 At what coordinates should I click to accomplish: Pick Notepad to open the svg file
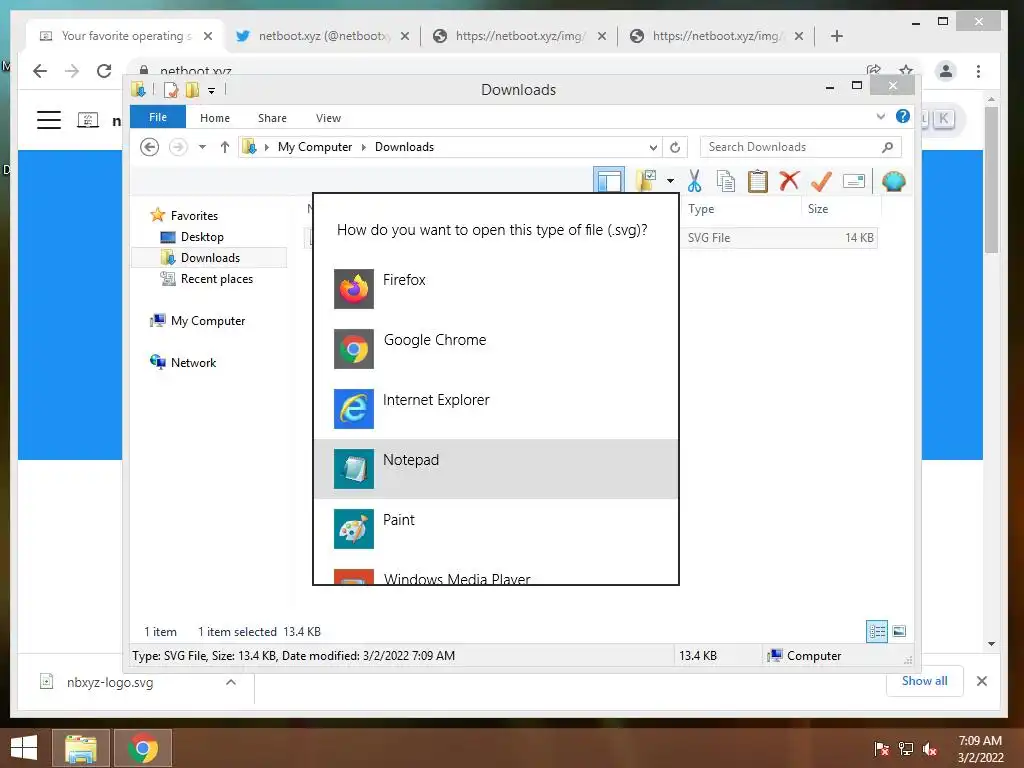coord(496,469)
